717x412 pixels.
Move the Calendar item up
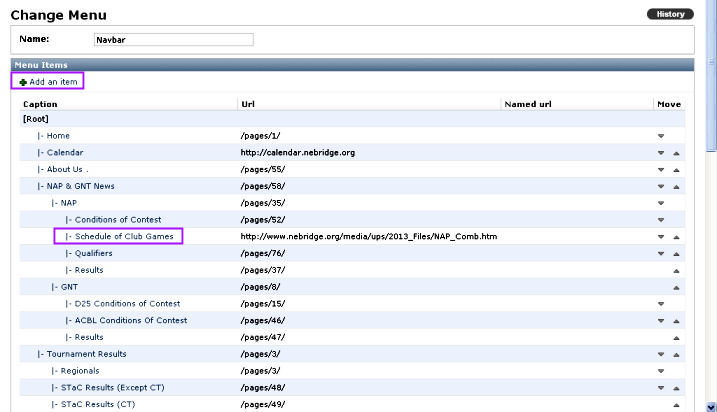click(676, 153)
